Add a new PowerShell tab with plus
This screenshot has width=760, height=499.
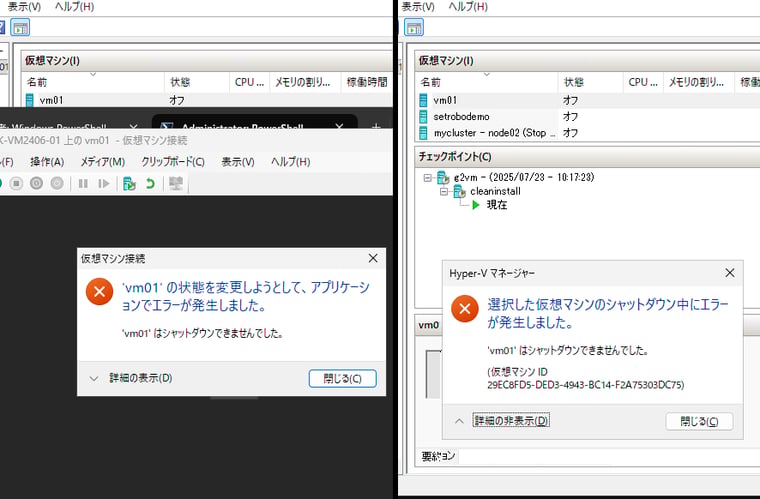click(376, 126)
